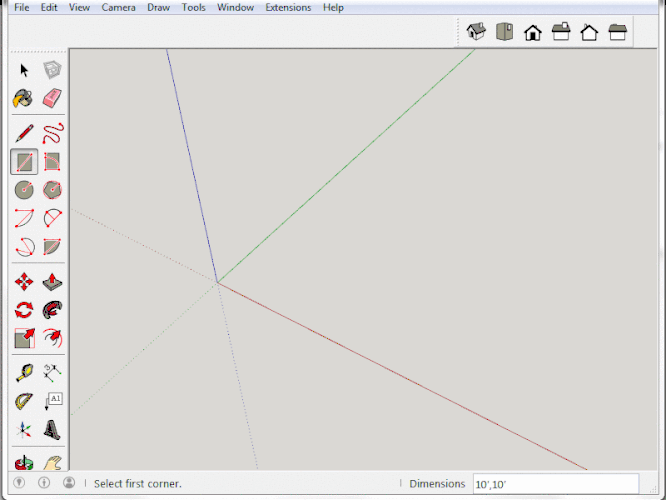
Task: Switch to Front view house icon
Action: pyautogui.click(x=533, y=32)
